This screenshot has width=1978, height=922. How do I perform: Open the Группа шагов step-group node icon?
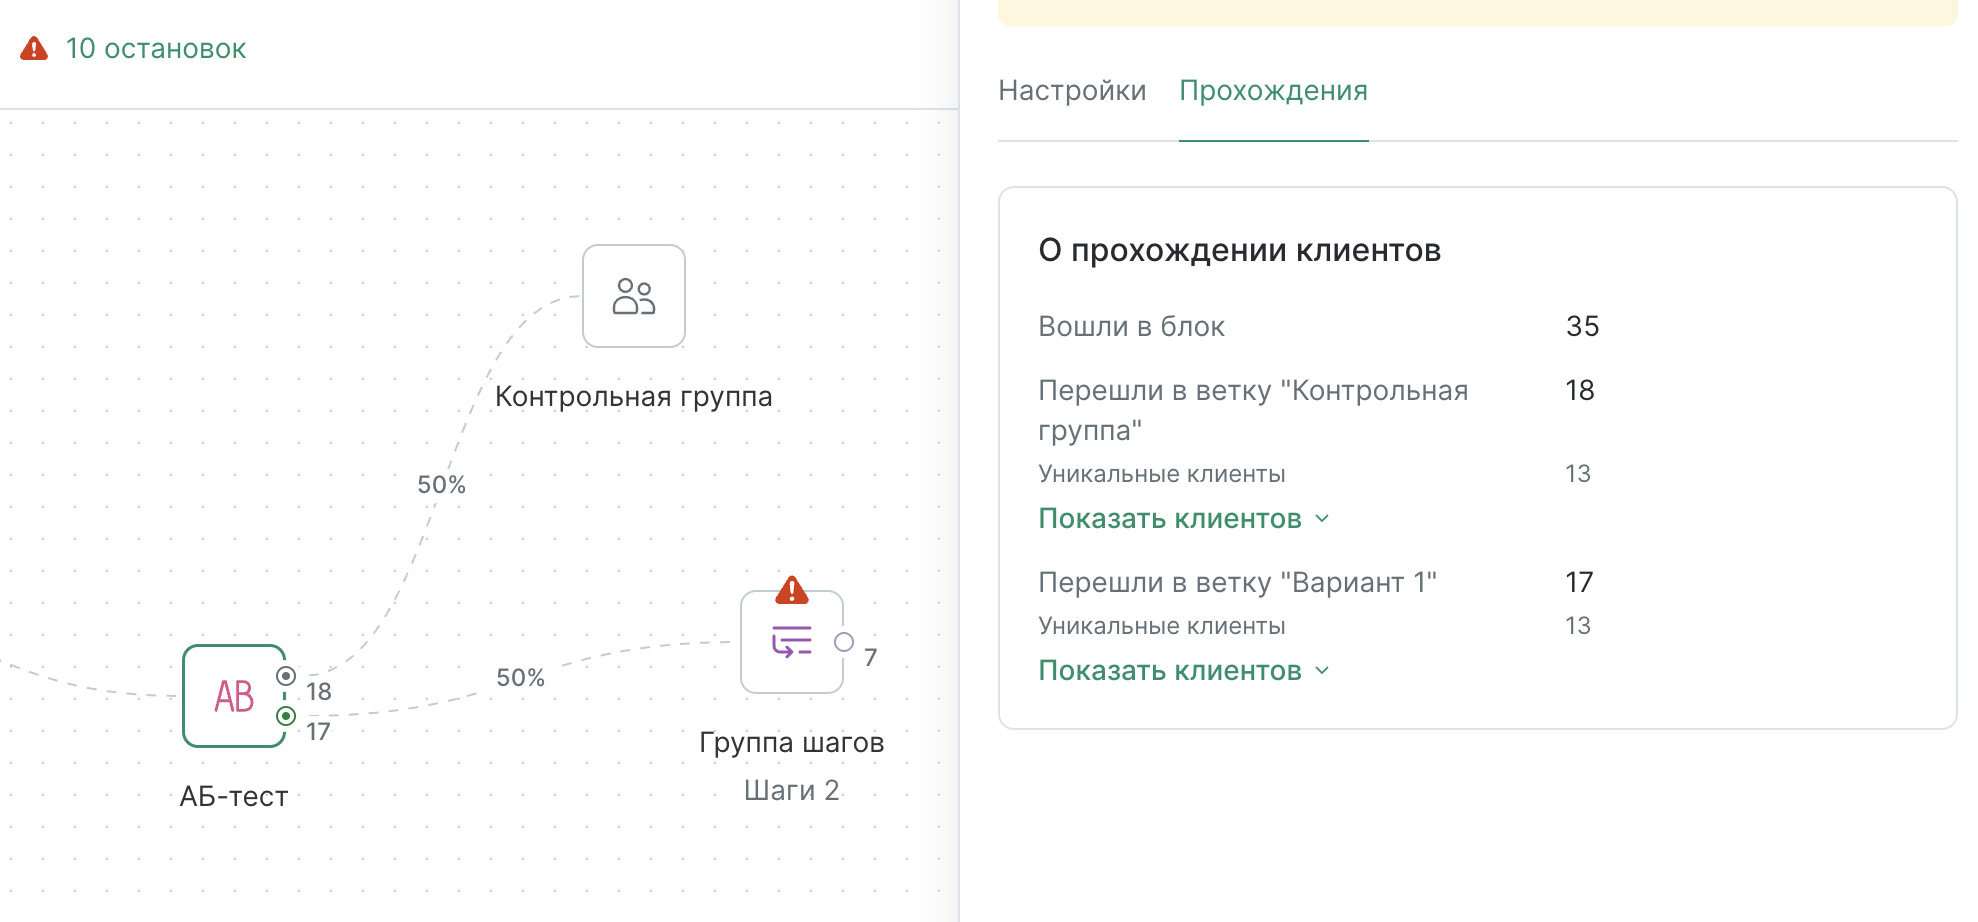(x=791, y=642)
